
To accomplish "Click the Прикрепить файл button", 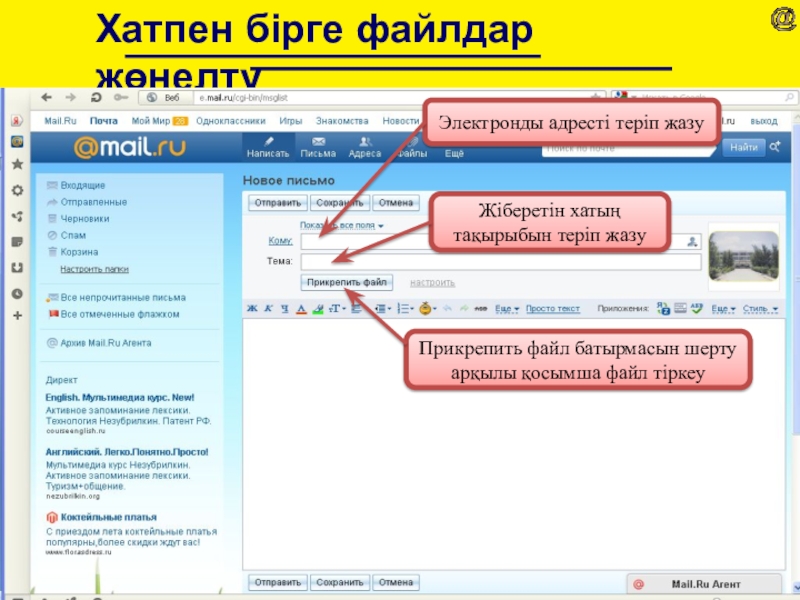I will pos(346,282).
